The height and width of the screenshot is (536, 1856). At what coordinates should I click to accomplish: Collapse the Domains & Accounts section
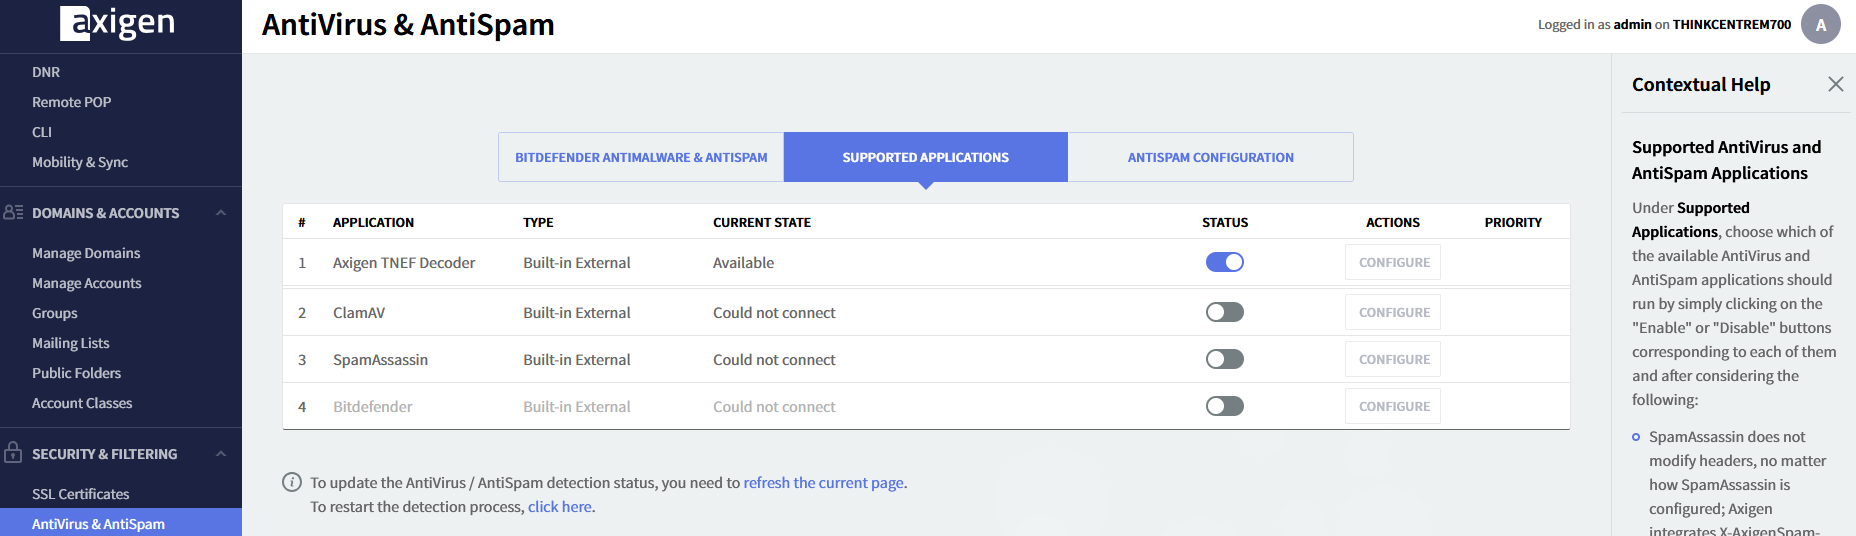coord(221,213)
